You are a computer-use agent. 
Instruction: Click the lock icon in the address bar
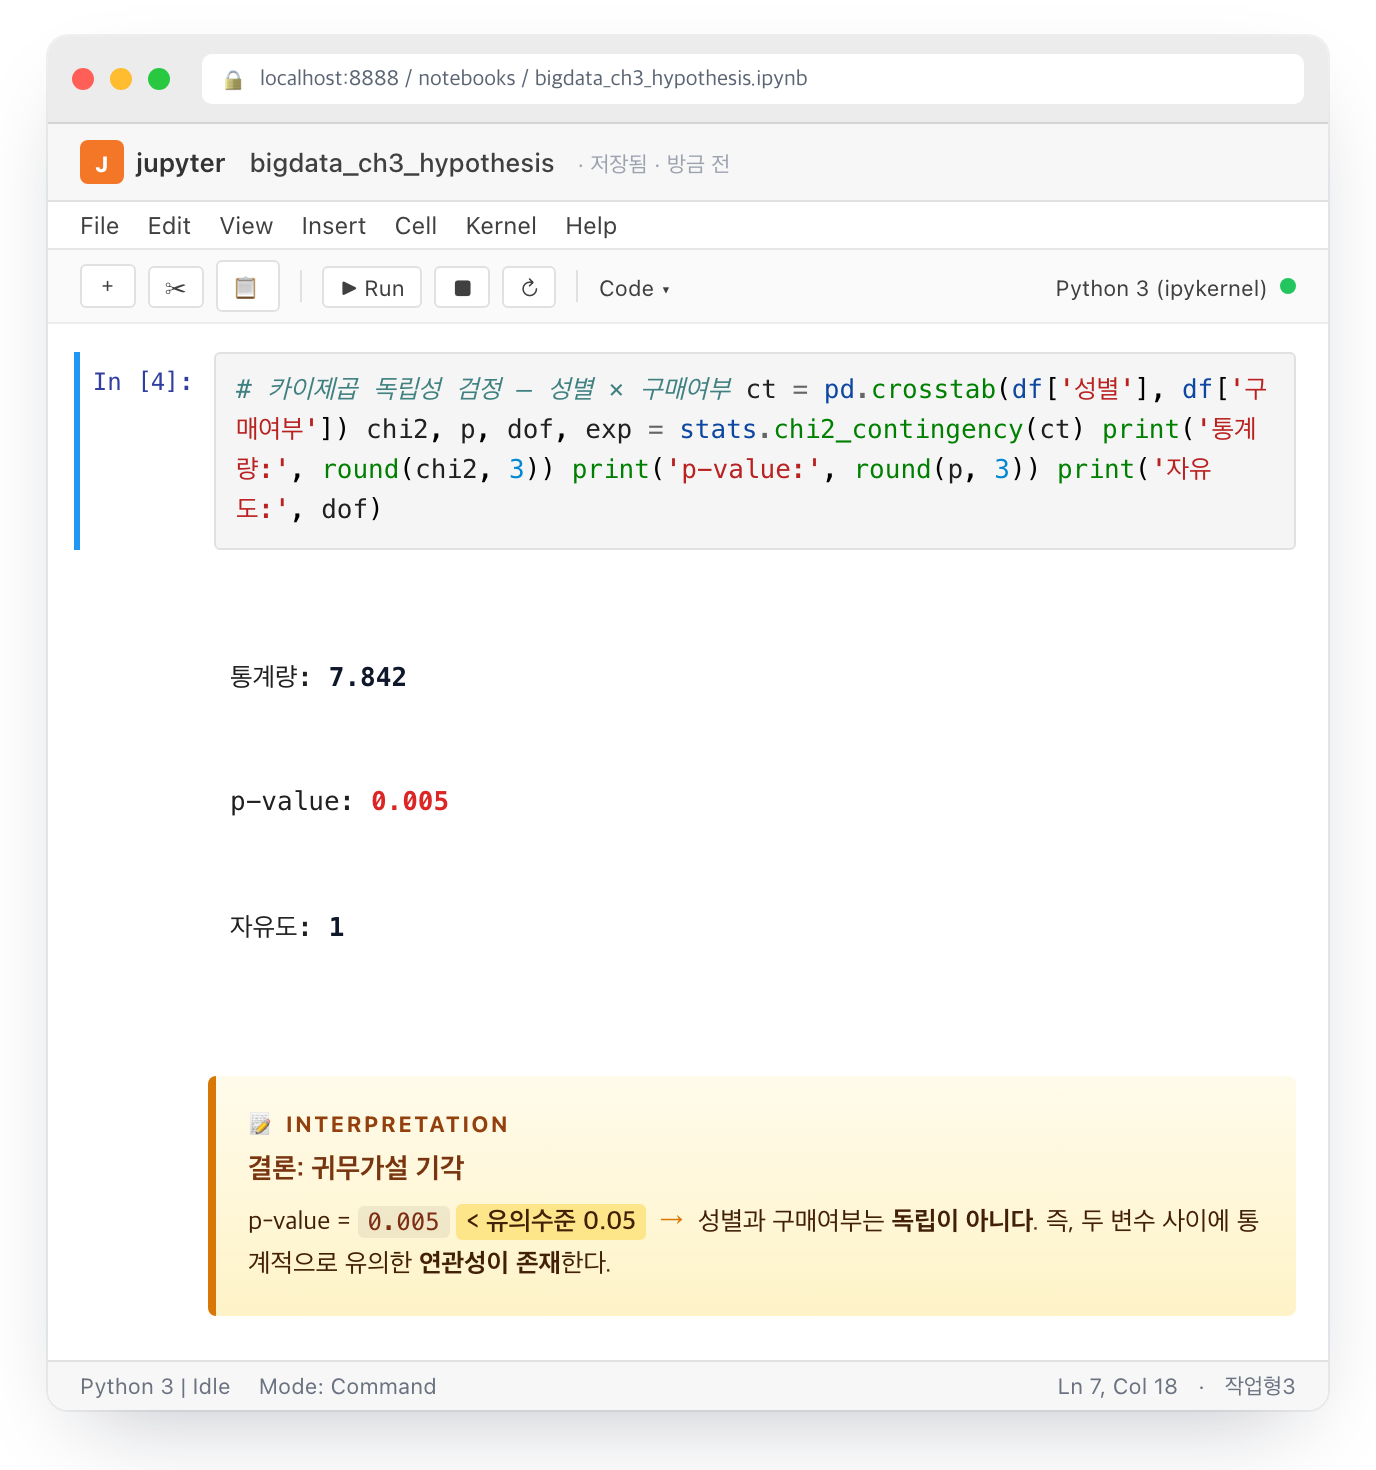click(233, 79)
